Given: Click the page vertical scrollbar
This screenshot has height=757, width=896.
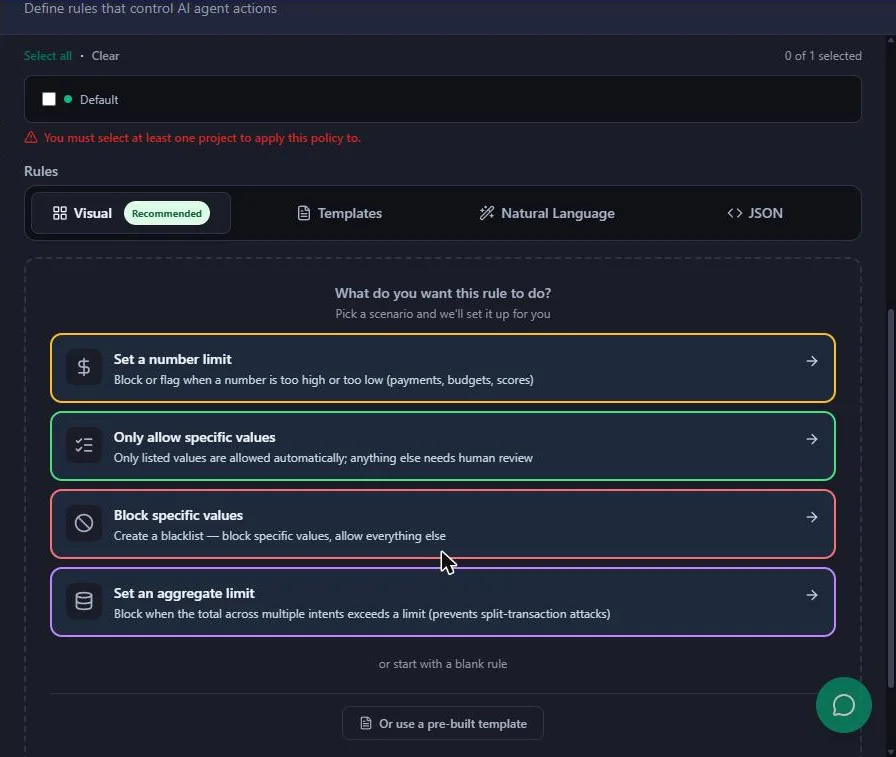Looking at the screenshot, I should 890,497.
